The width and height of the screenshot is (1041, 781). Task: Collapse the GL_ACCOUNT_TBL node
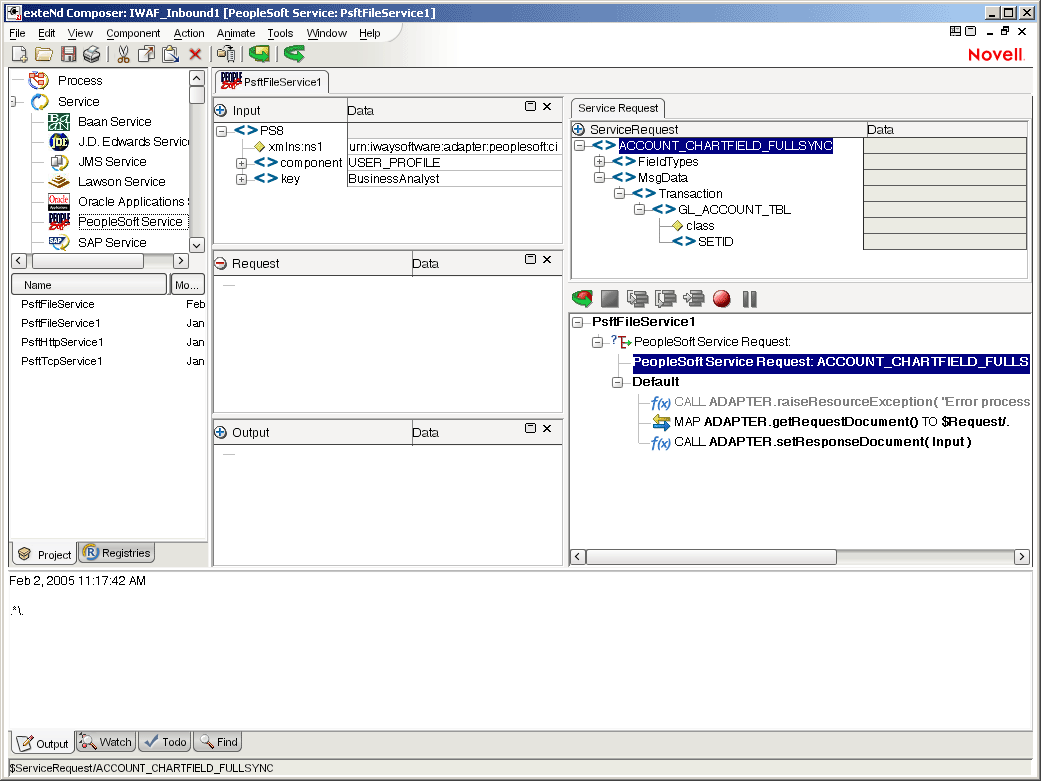point(639,209)
